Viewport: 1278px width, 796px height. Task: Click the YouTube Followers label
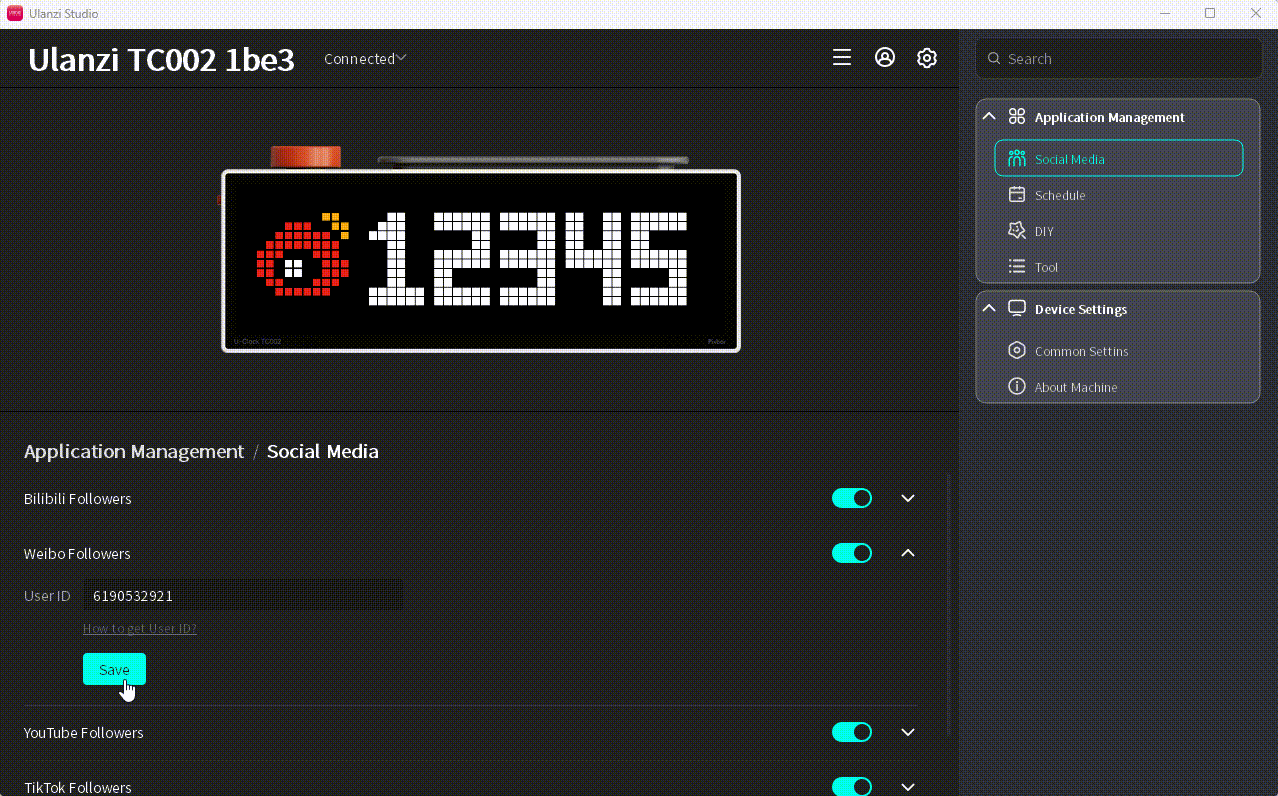84,732
